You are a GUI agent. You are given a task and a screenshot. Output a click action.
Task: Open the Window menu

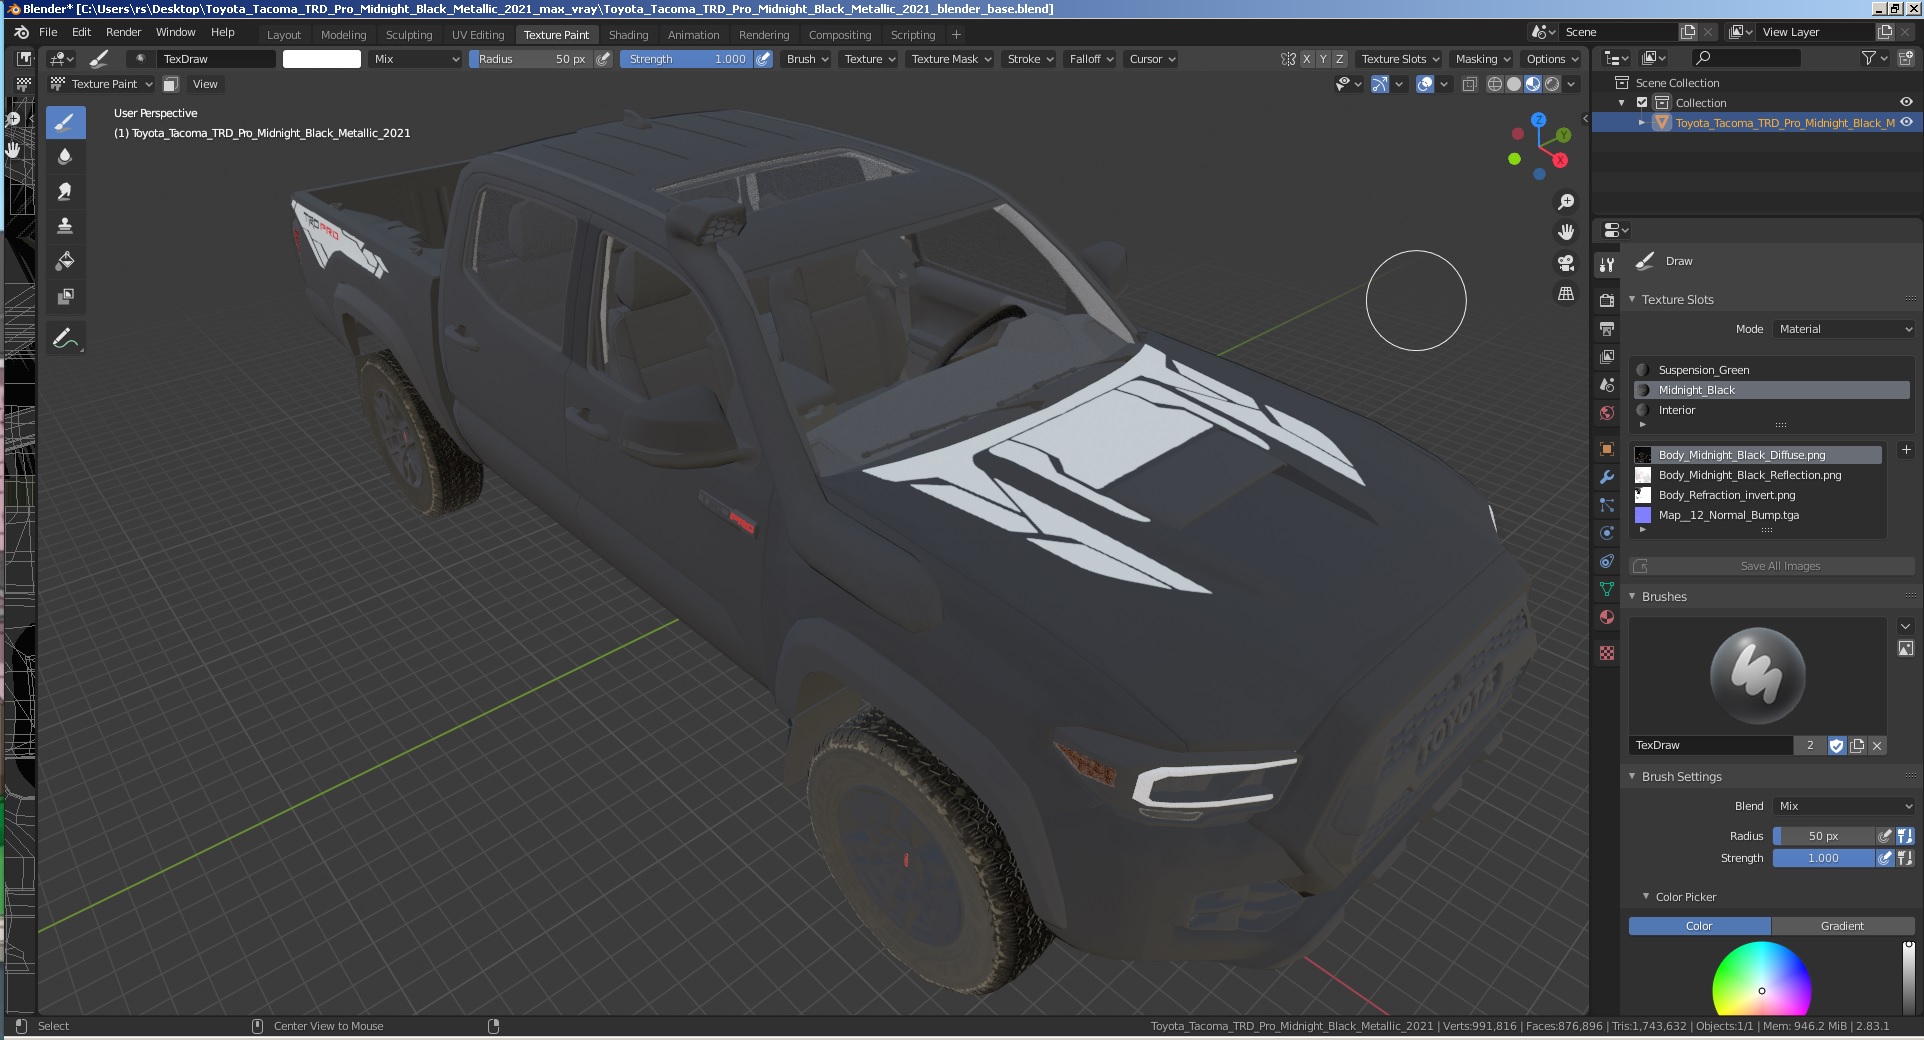tap(176, 32)
